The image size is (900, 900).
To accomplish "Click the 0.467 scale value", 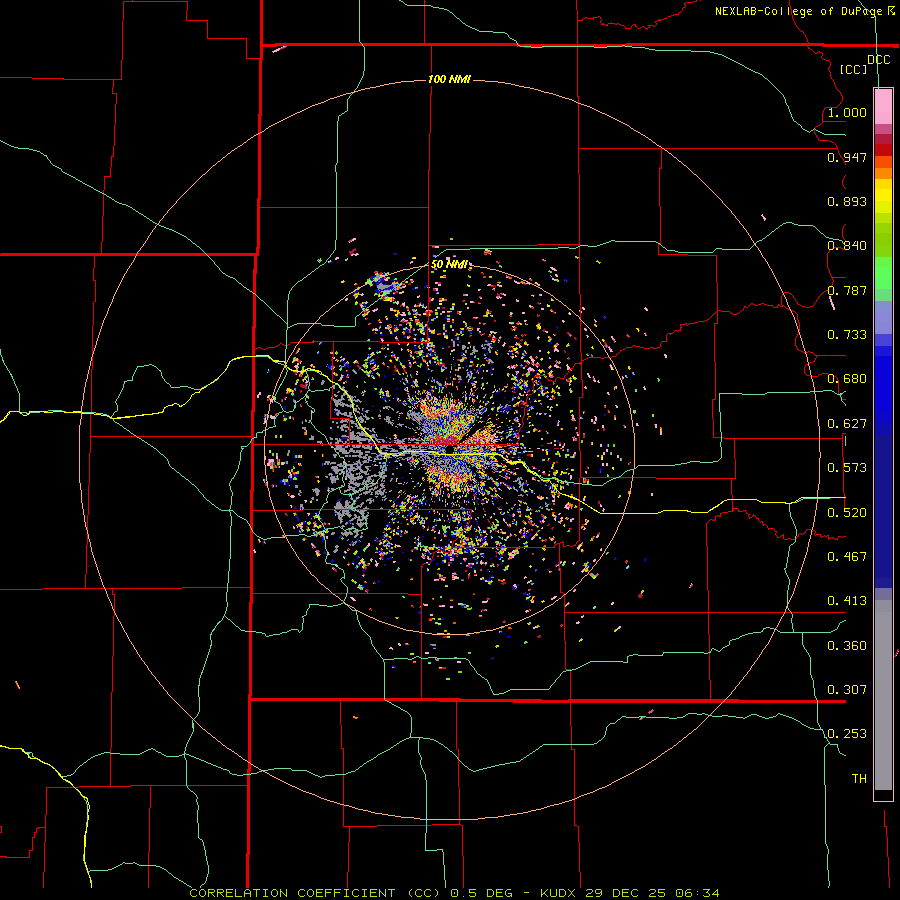I will point(847,557).
